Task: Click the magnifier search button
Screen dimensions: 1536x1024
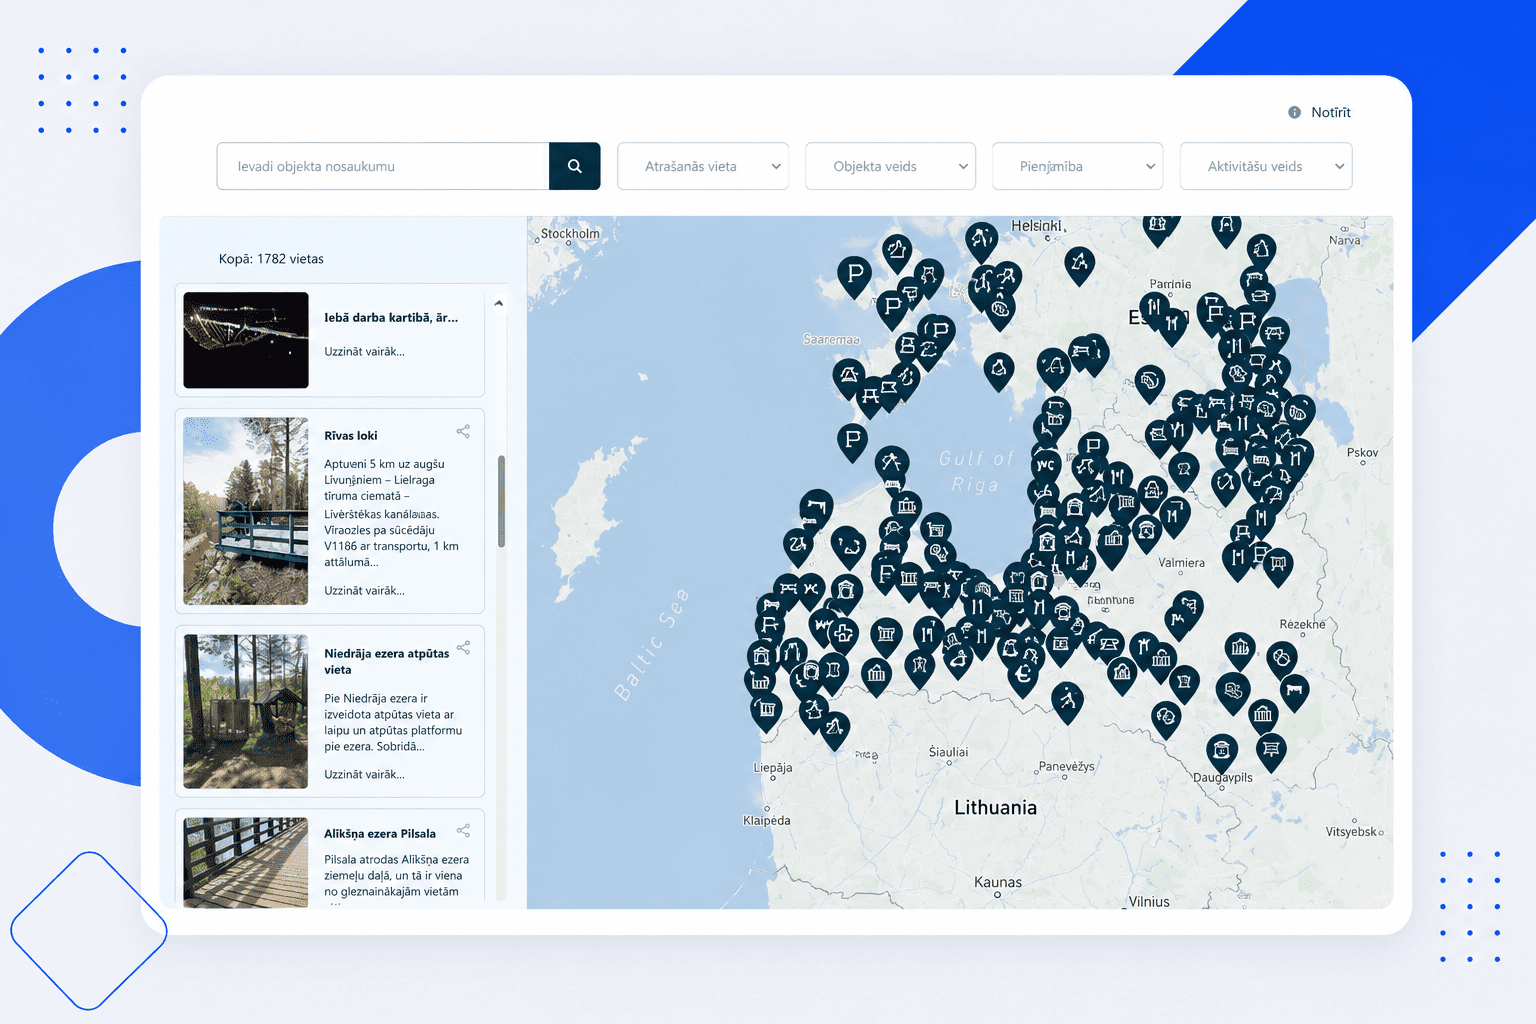Action: tap(574, 166)
